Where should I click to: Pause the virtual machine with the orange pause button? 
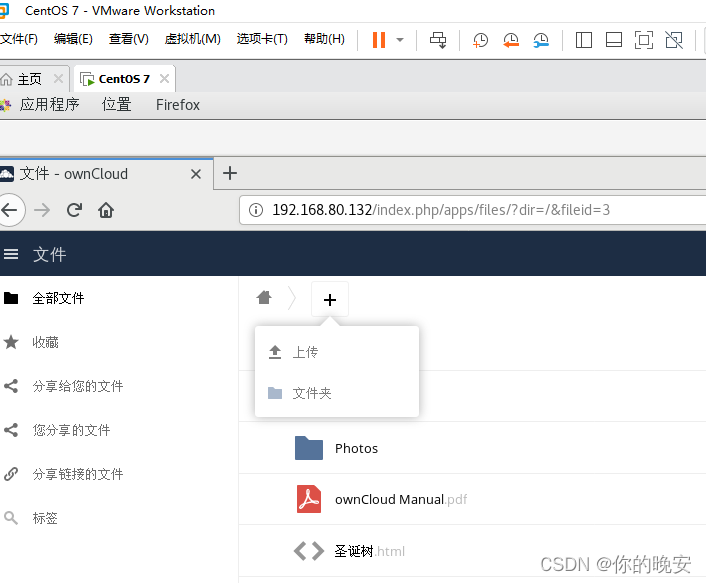(379, 40)
